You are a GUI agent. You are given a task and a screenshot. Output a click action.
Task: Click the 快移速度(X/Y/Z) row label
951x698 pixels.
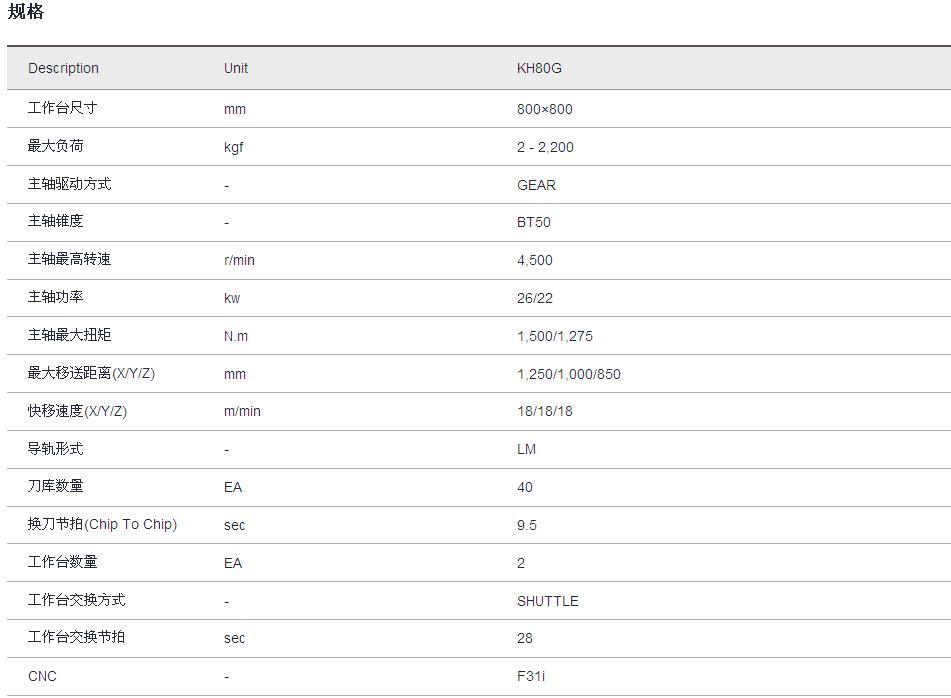coord(77,411)
